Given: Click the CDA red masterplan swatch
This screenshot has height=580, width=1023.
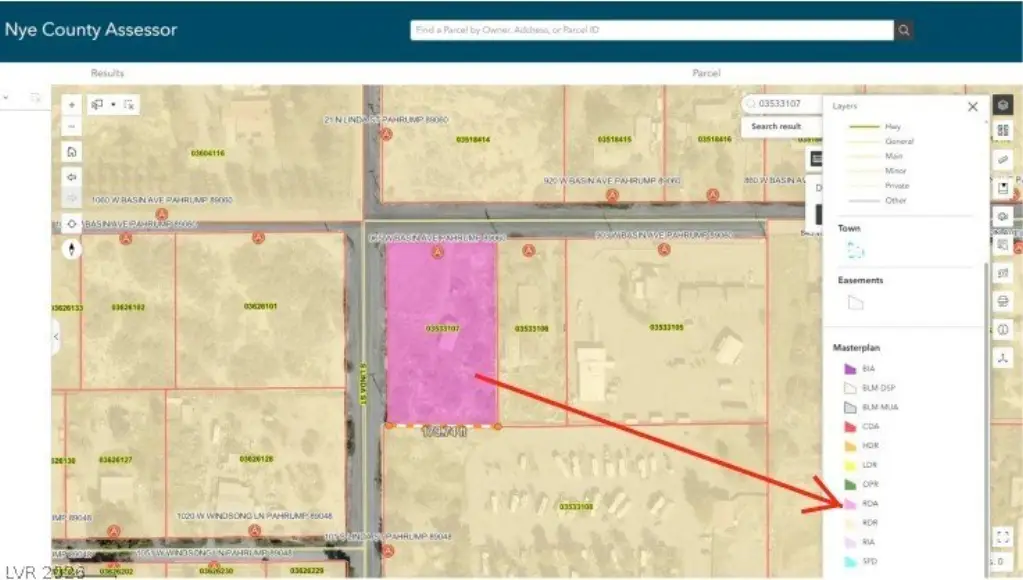Looking at the screenshot, I should point(850,427).
